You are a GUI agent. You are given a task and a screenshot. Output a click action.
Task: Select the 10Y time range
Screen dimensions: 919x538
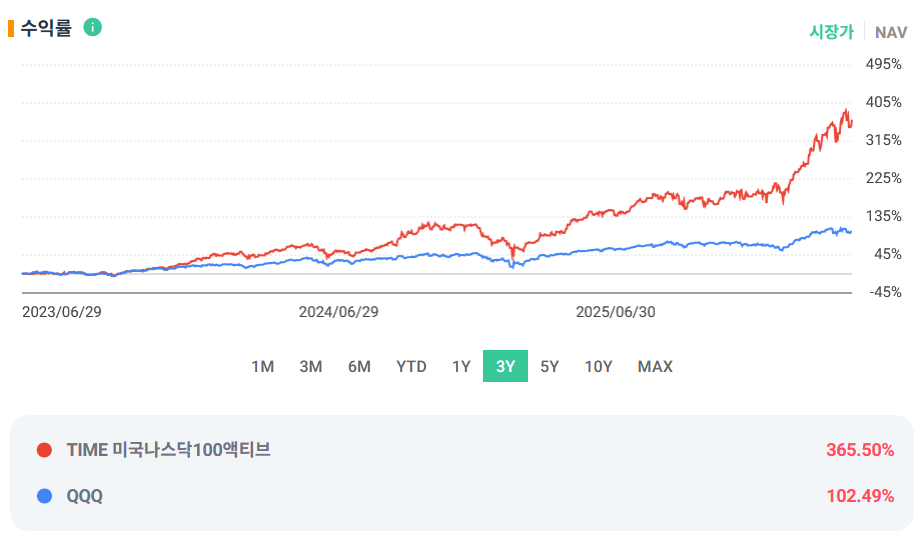point(598,366)
